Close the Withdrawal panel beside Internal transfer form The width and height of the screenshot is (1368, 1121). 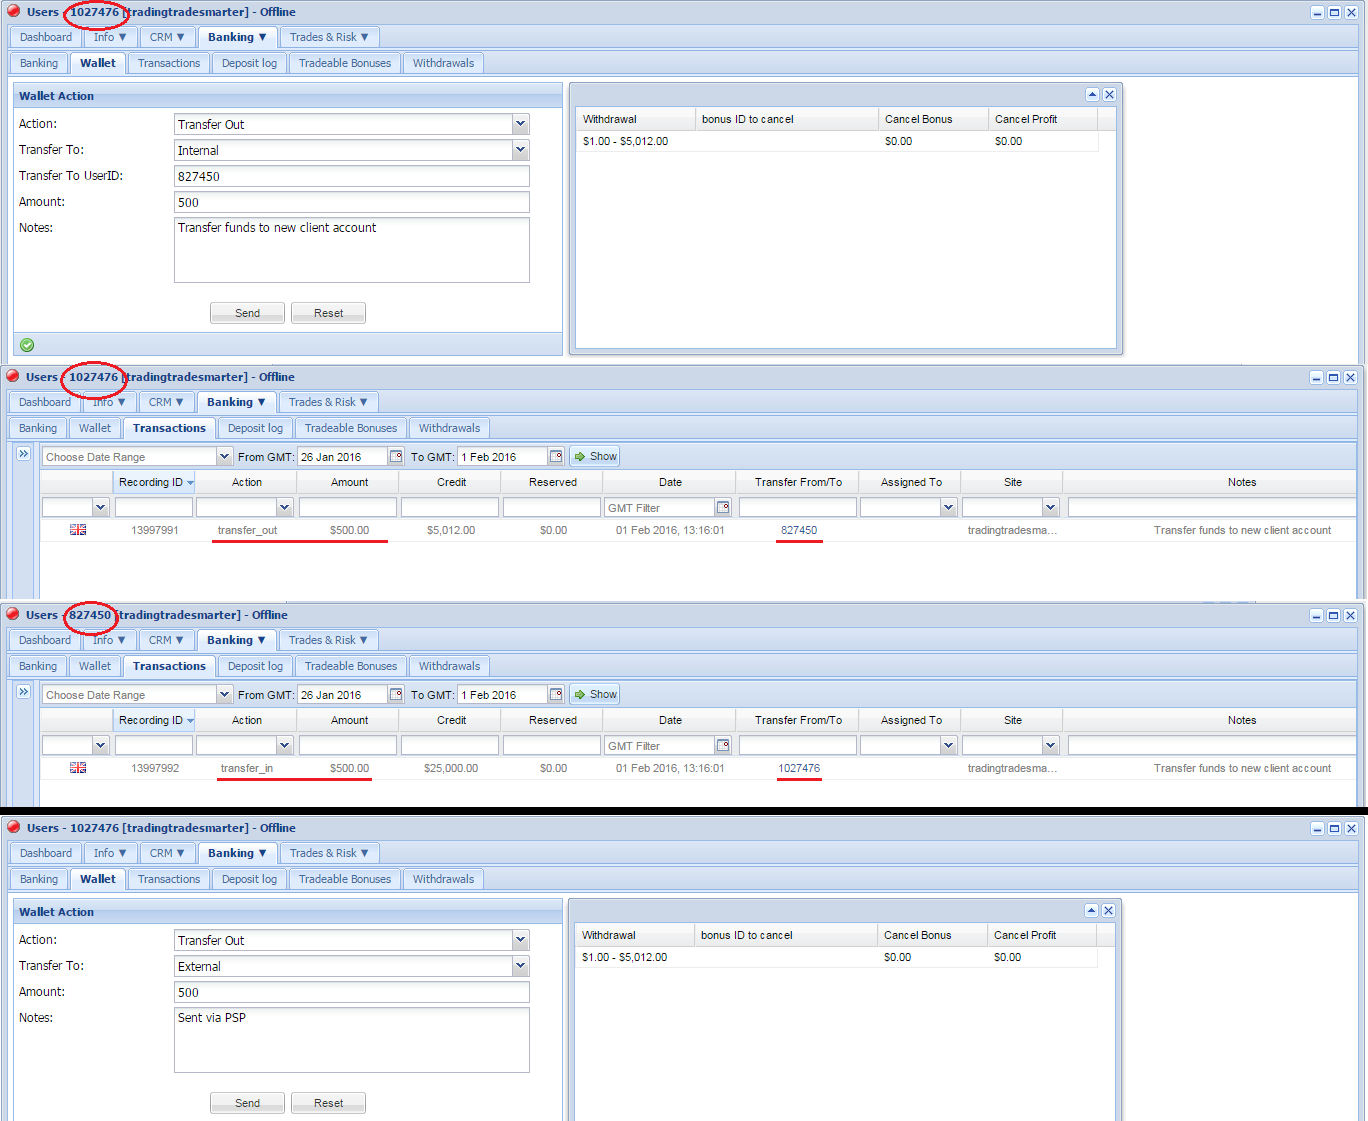(x=1109, y=95)
